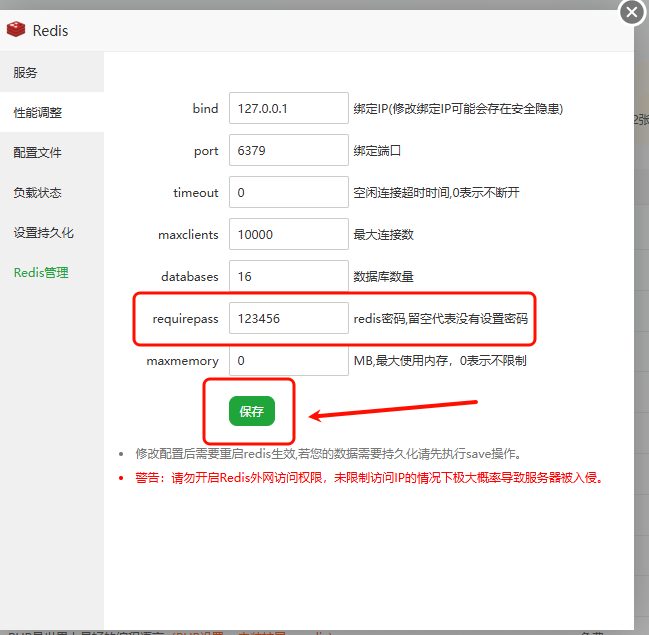The image size is (649, 635).
Task: Click the bind label text
Action: click(205, 108)
